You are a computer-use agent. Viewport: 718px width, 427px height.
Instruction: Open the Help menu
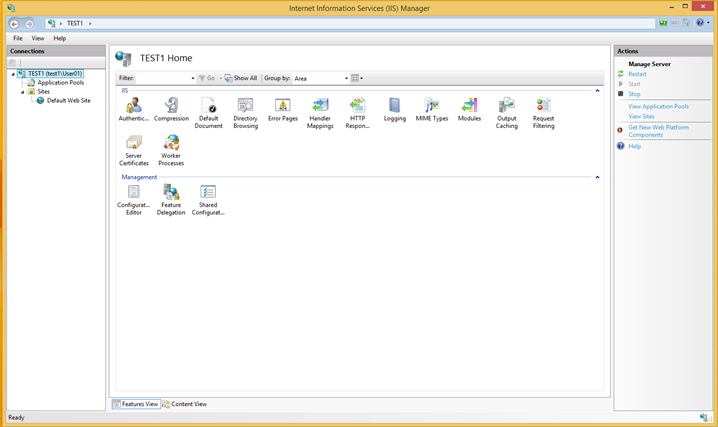pos(60,38)
